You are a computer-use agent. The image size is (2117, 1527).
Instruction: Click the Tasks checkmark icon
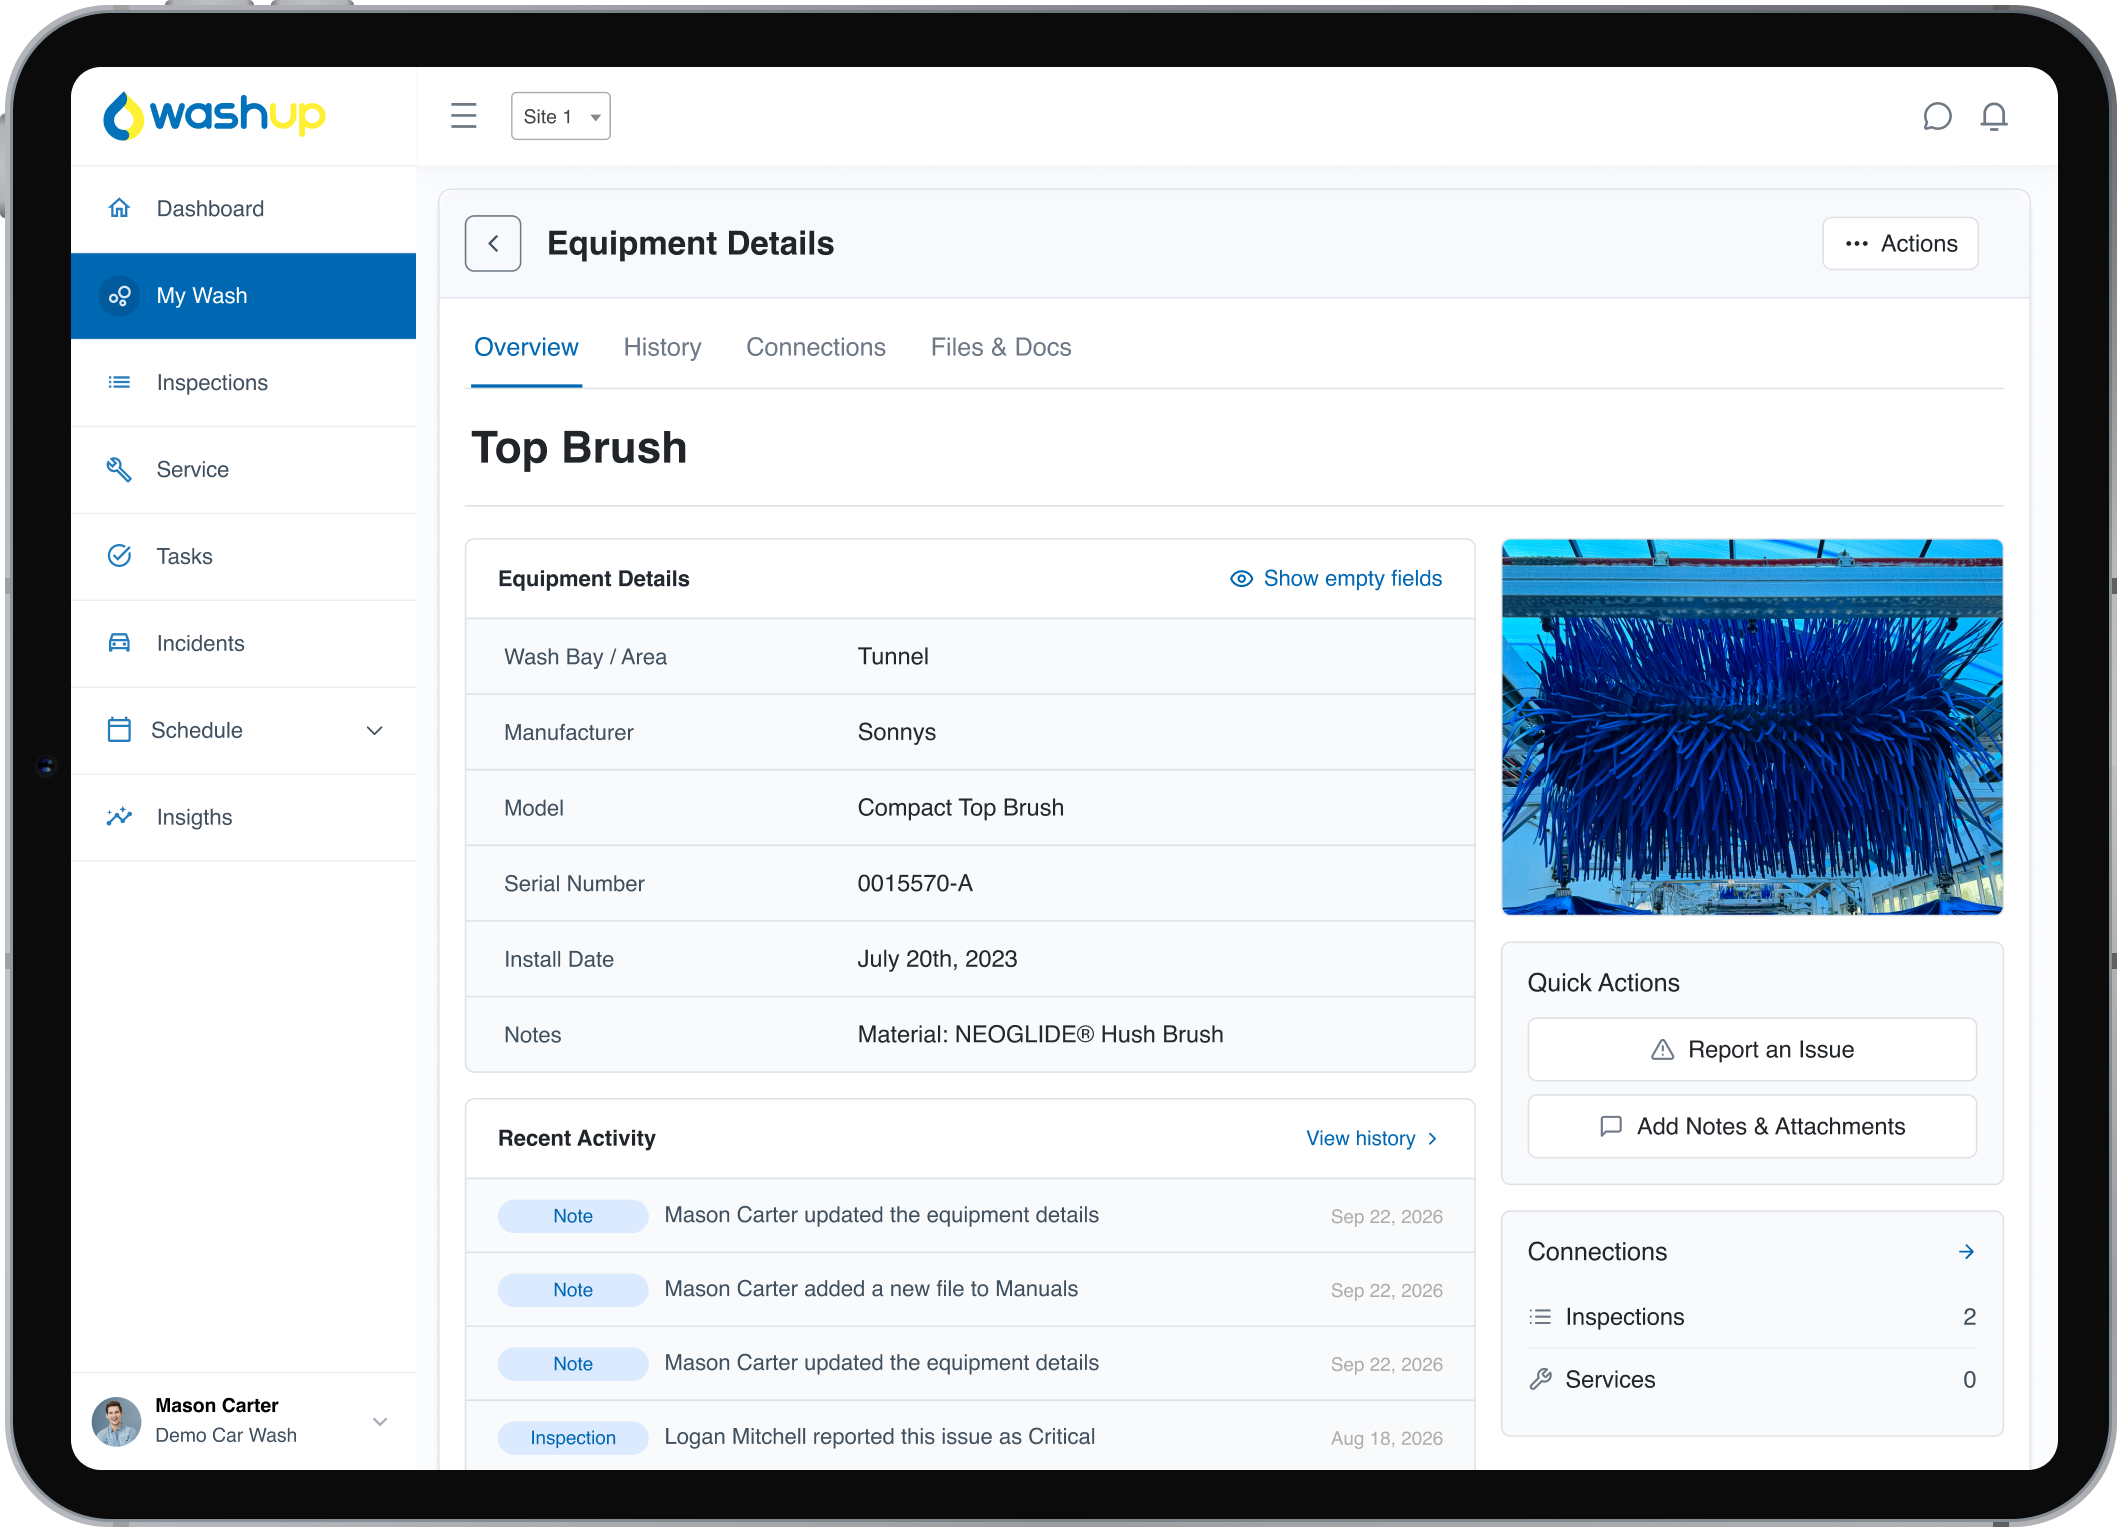[119, 556]
